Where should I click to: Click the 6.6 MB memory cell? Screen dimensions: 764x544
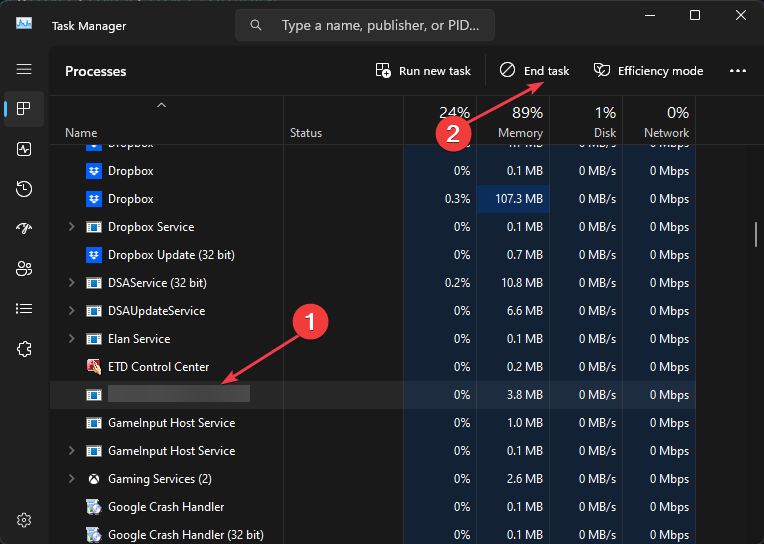pyautogui.click(x=513, y=311)
